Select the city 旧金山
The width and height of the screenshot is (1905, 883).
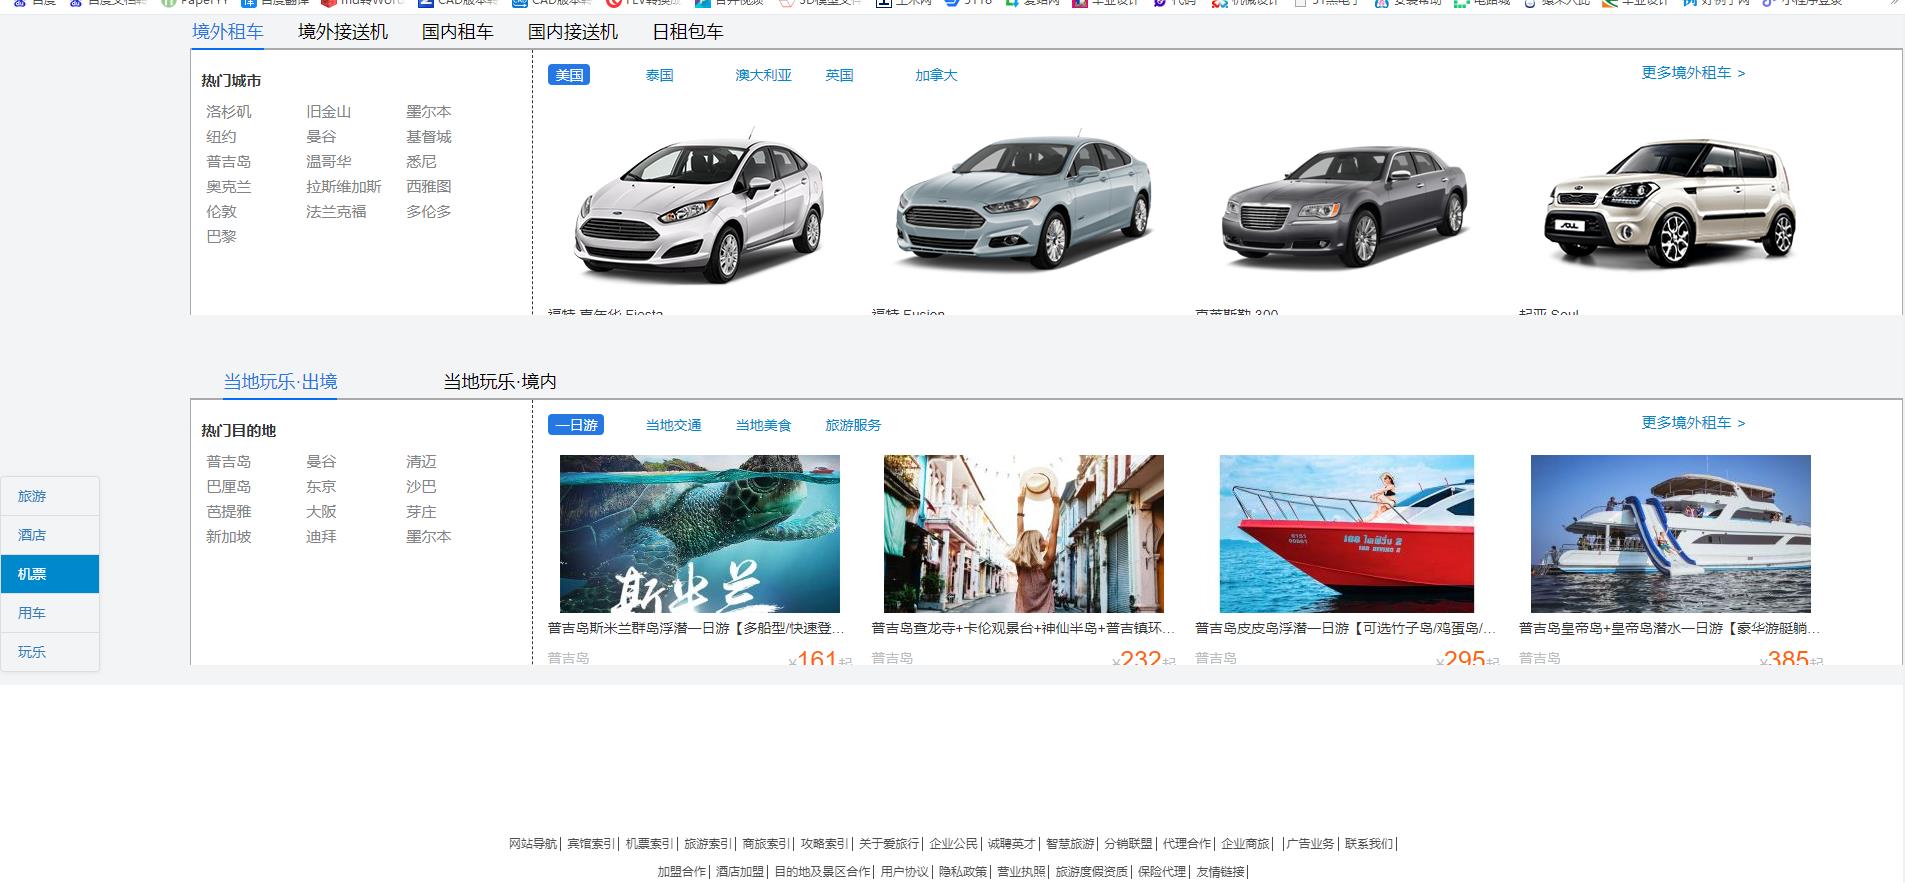329,112
